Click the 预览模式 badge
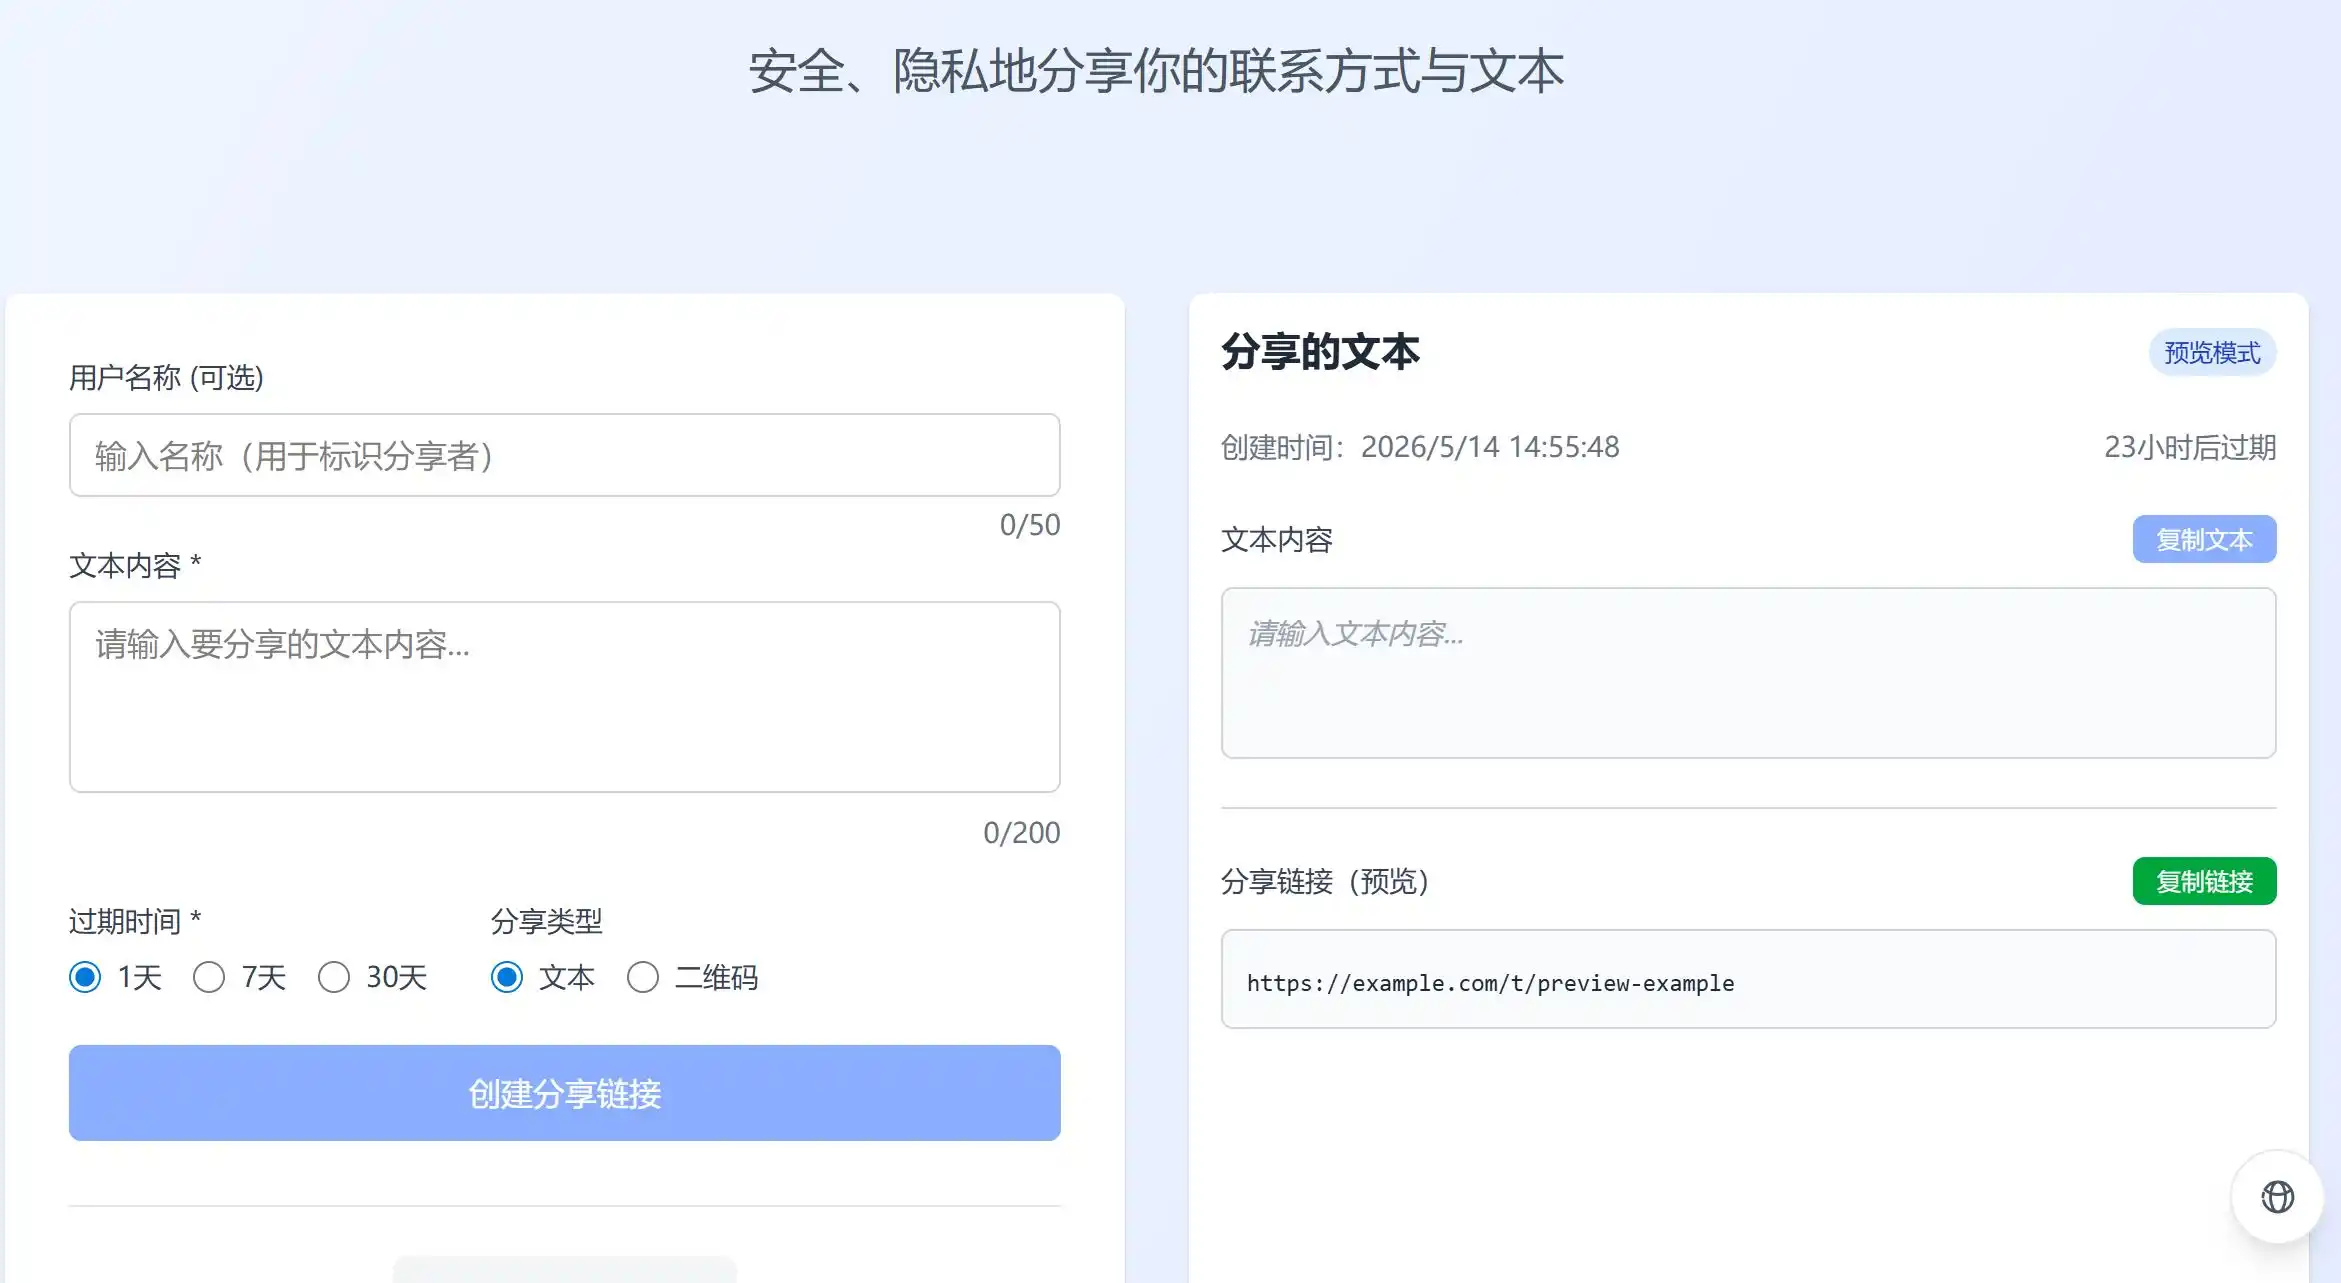Image resolution: width=2341 pixels, height=1283 pixels. tap(2212, 353)
